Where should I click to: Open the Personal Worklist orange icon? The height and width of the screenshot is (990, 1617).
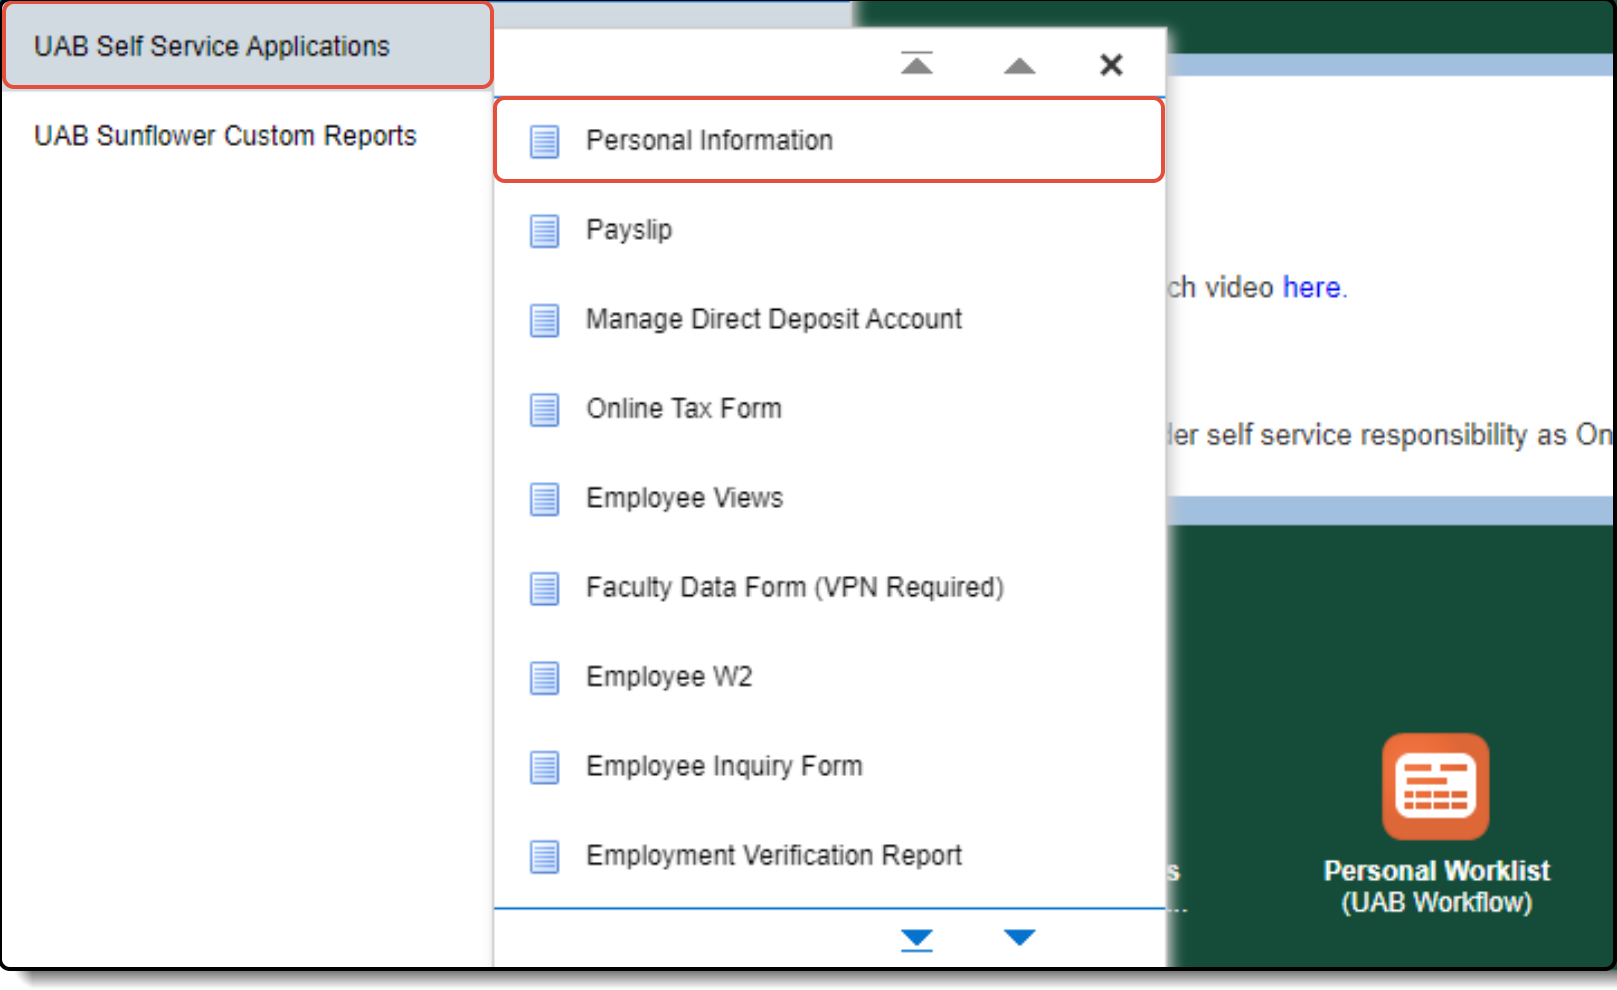tap(1435, 786)
